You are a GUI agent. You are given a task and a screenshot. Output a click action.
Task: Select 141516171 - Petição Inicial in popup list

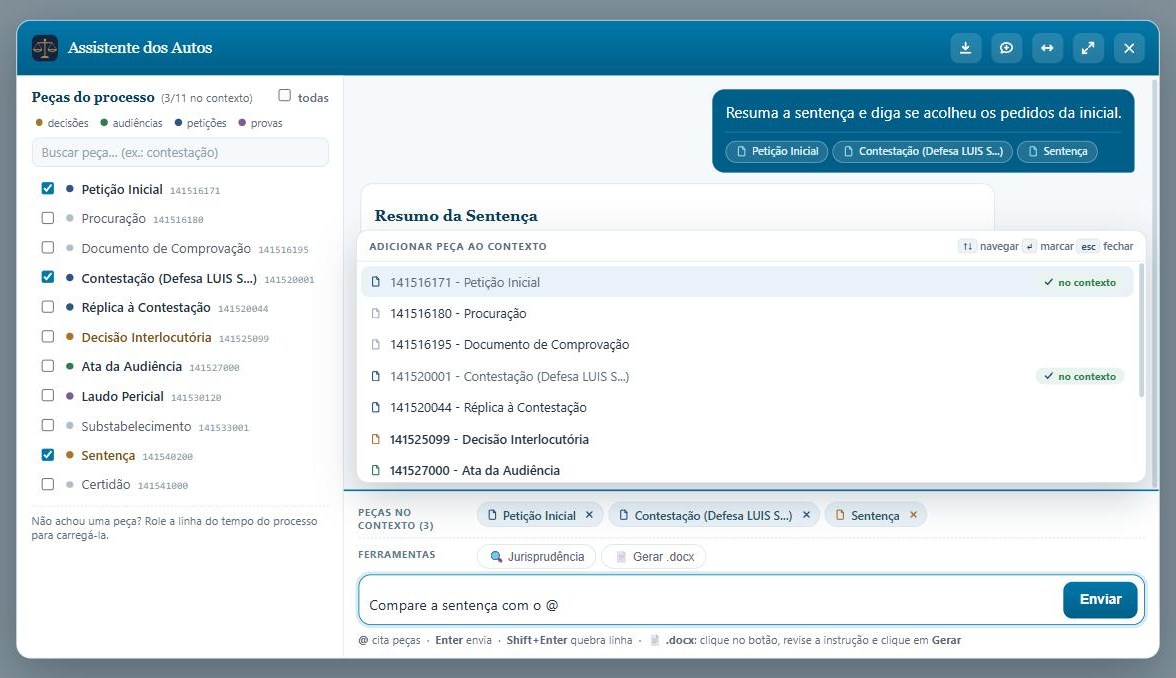point(747,282)
